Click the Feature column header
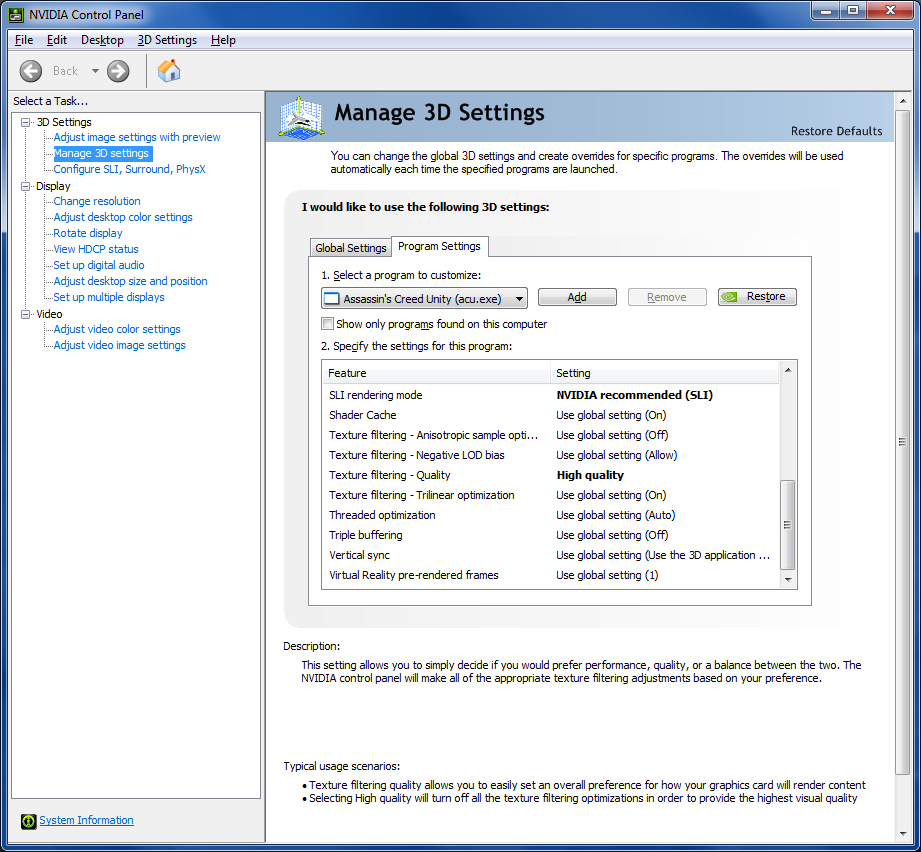 pyautogui.click(x=436, y=373)
